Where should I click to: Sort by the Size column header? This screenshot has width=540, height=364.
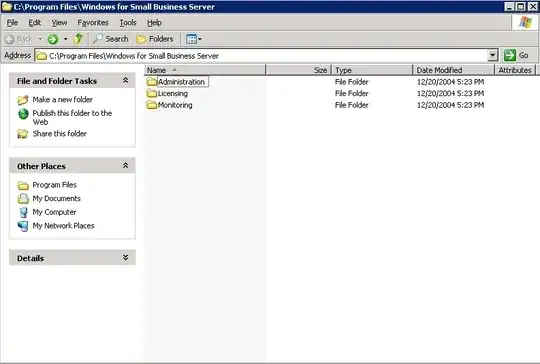tap(299, 70)
